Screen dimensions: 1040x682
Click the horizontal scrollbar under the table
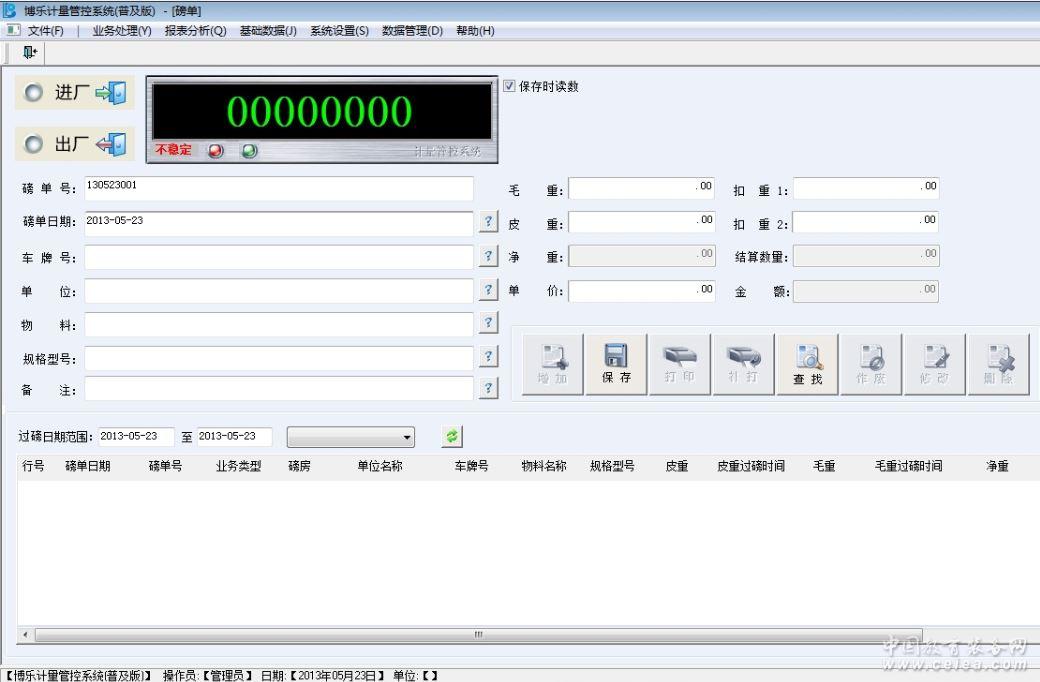point(478,634)
